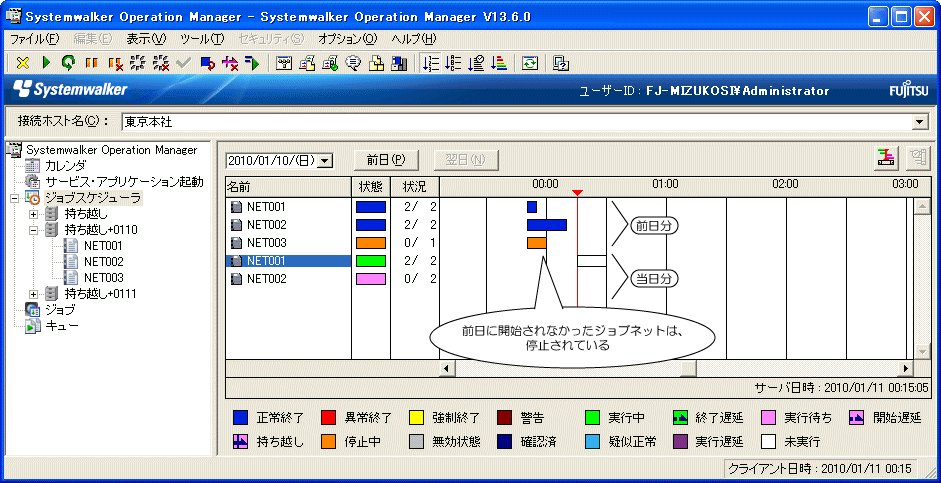Click the greyed 編集(E) menu
941x483 pixels.
92,39
